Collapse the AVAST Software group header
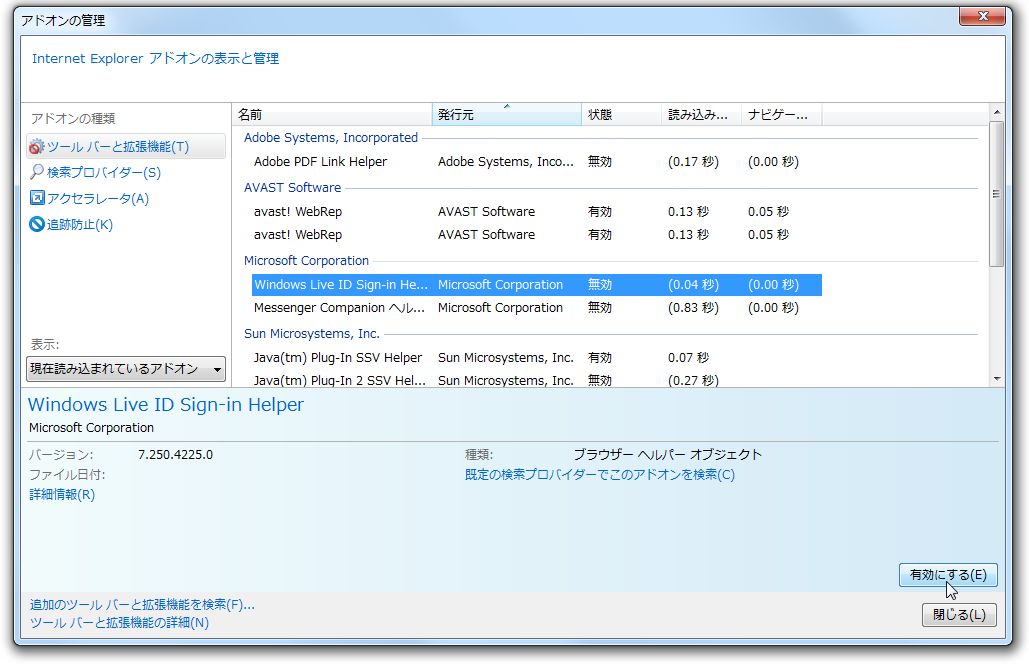 [292, 188]
